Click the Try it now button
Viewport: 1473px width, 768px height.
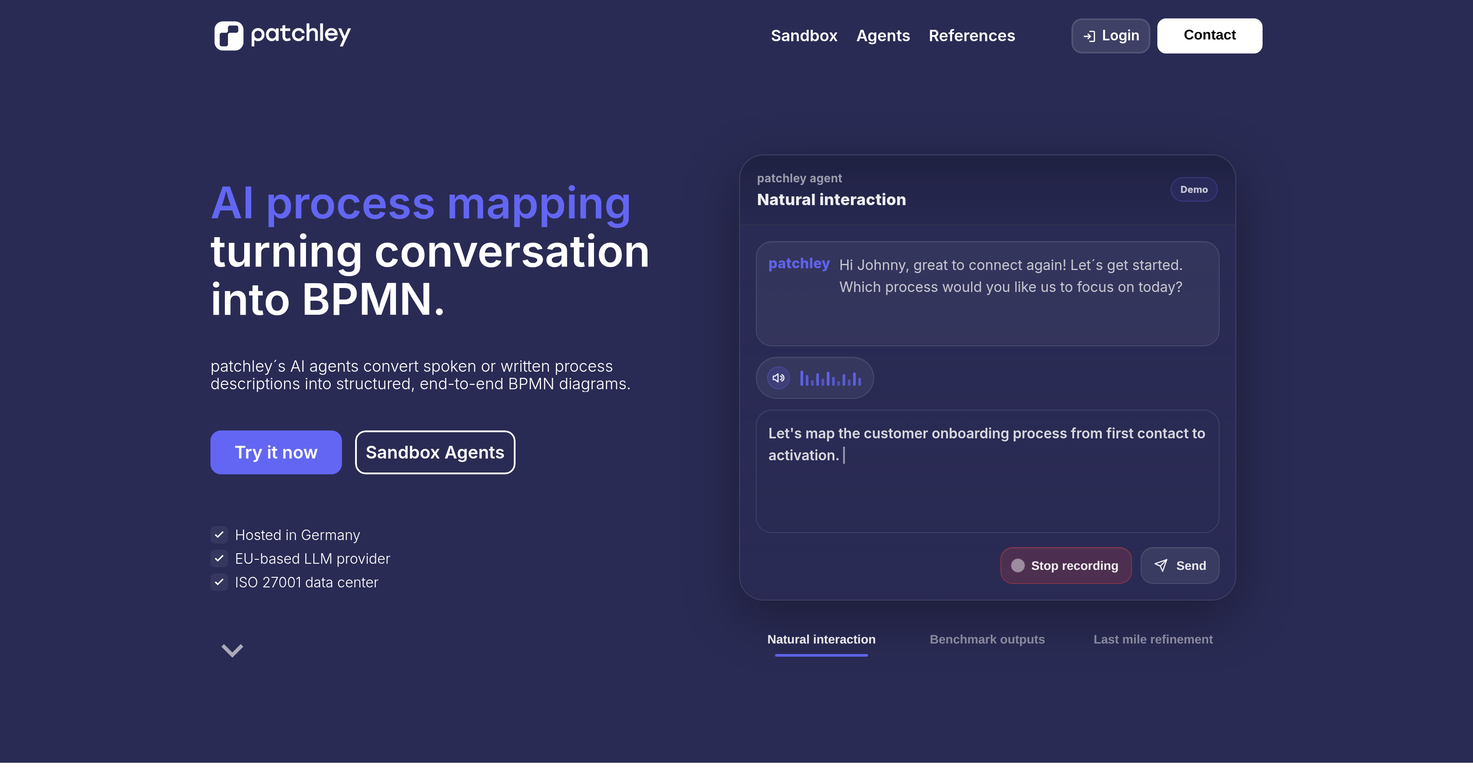coord(275,452)
